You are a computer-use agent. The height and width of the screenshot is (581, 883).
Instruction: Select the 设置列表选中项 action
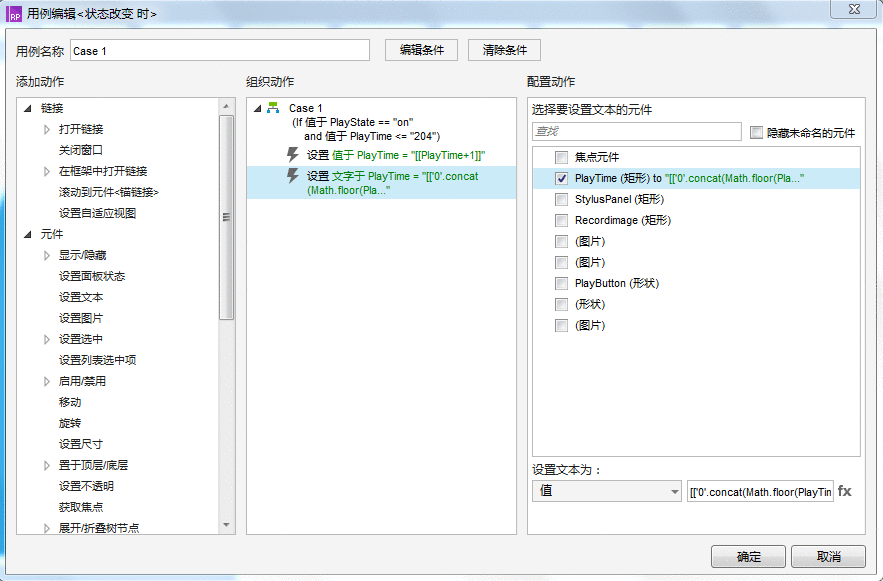click(97, 360)
